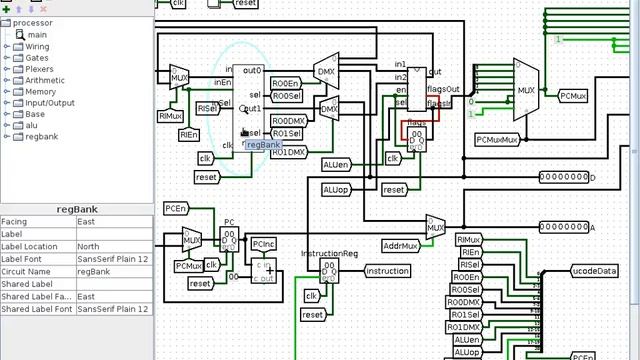Click the empty Shared Label value field
This screenshot has width=640, height=360.
pyautogui.click(x=114, y=284)
